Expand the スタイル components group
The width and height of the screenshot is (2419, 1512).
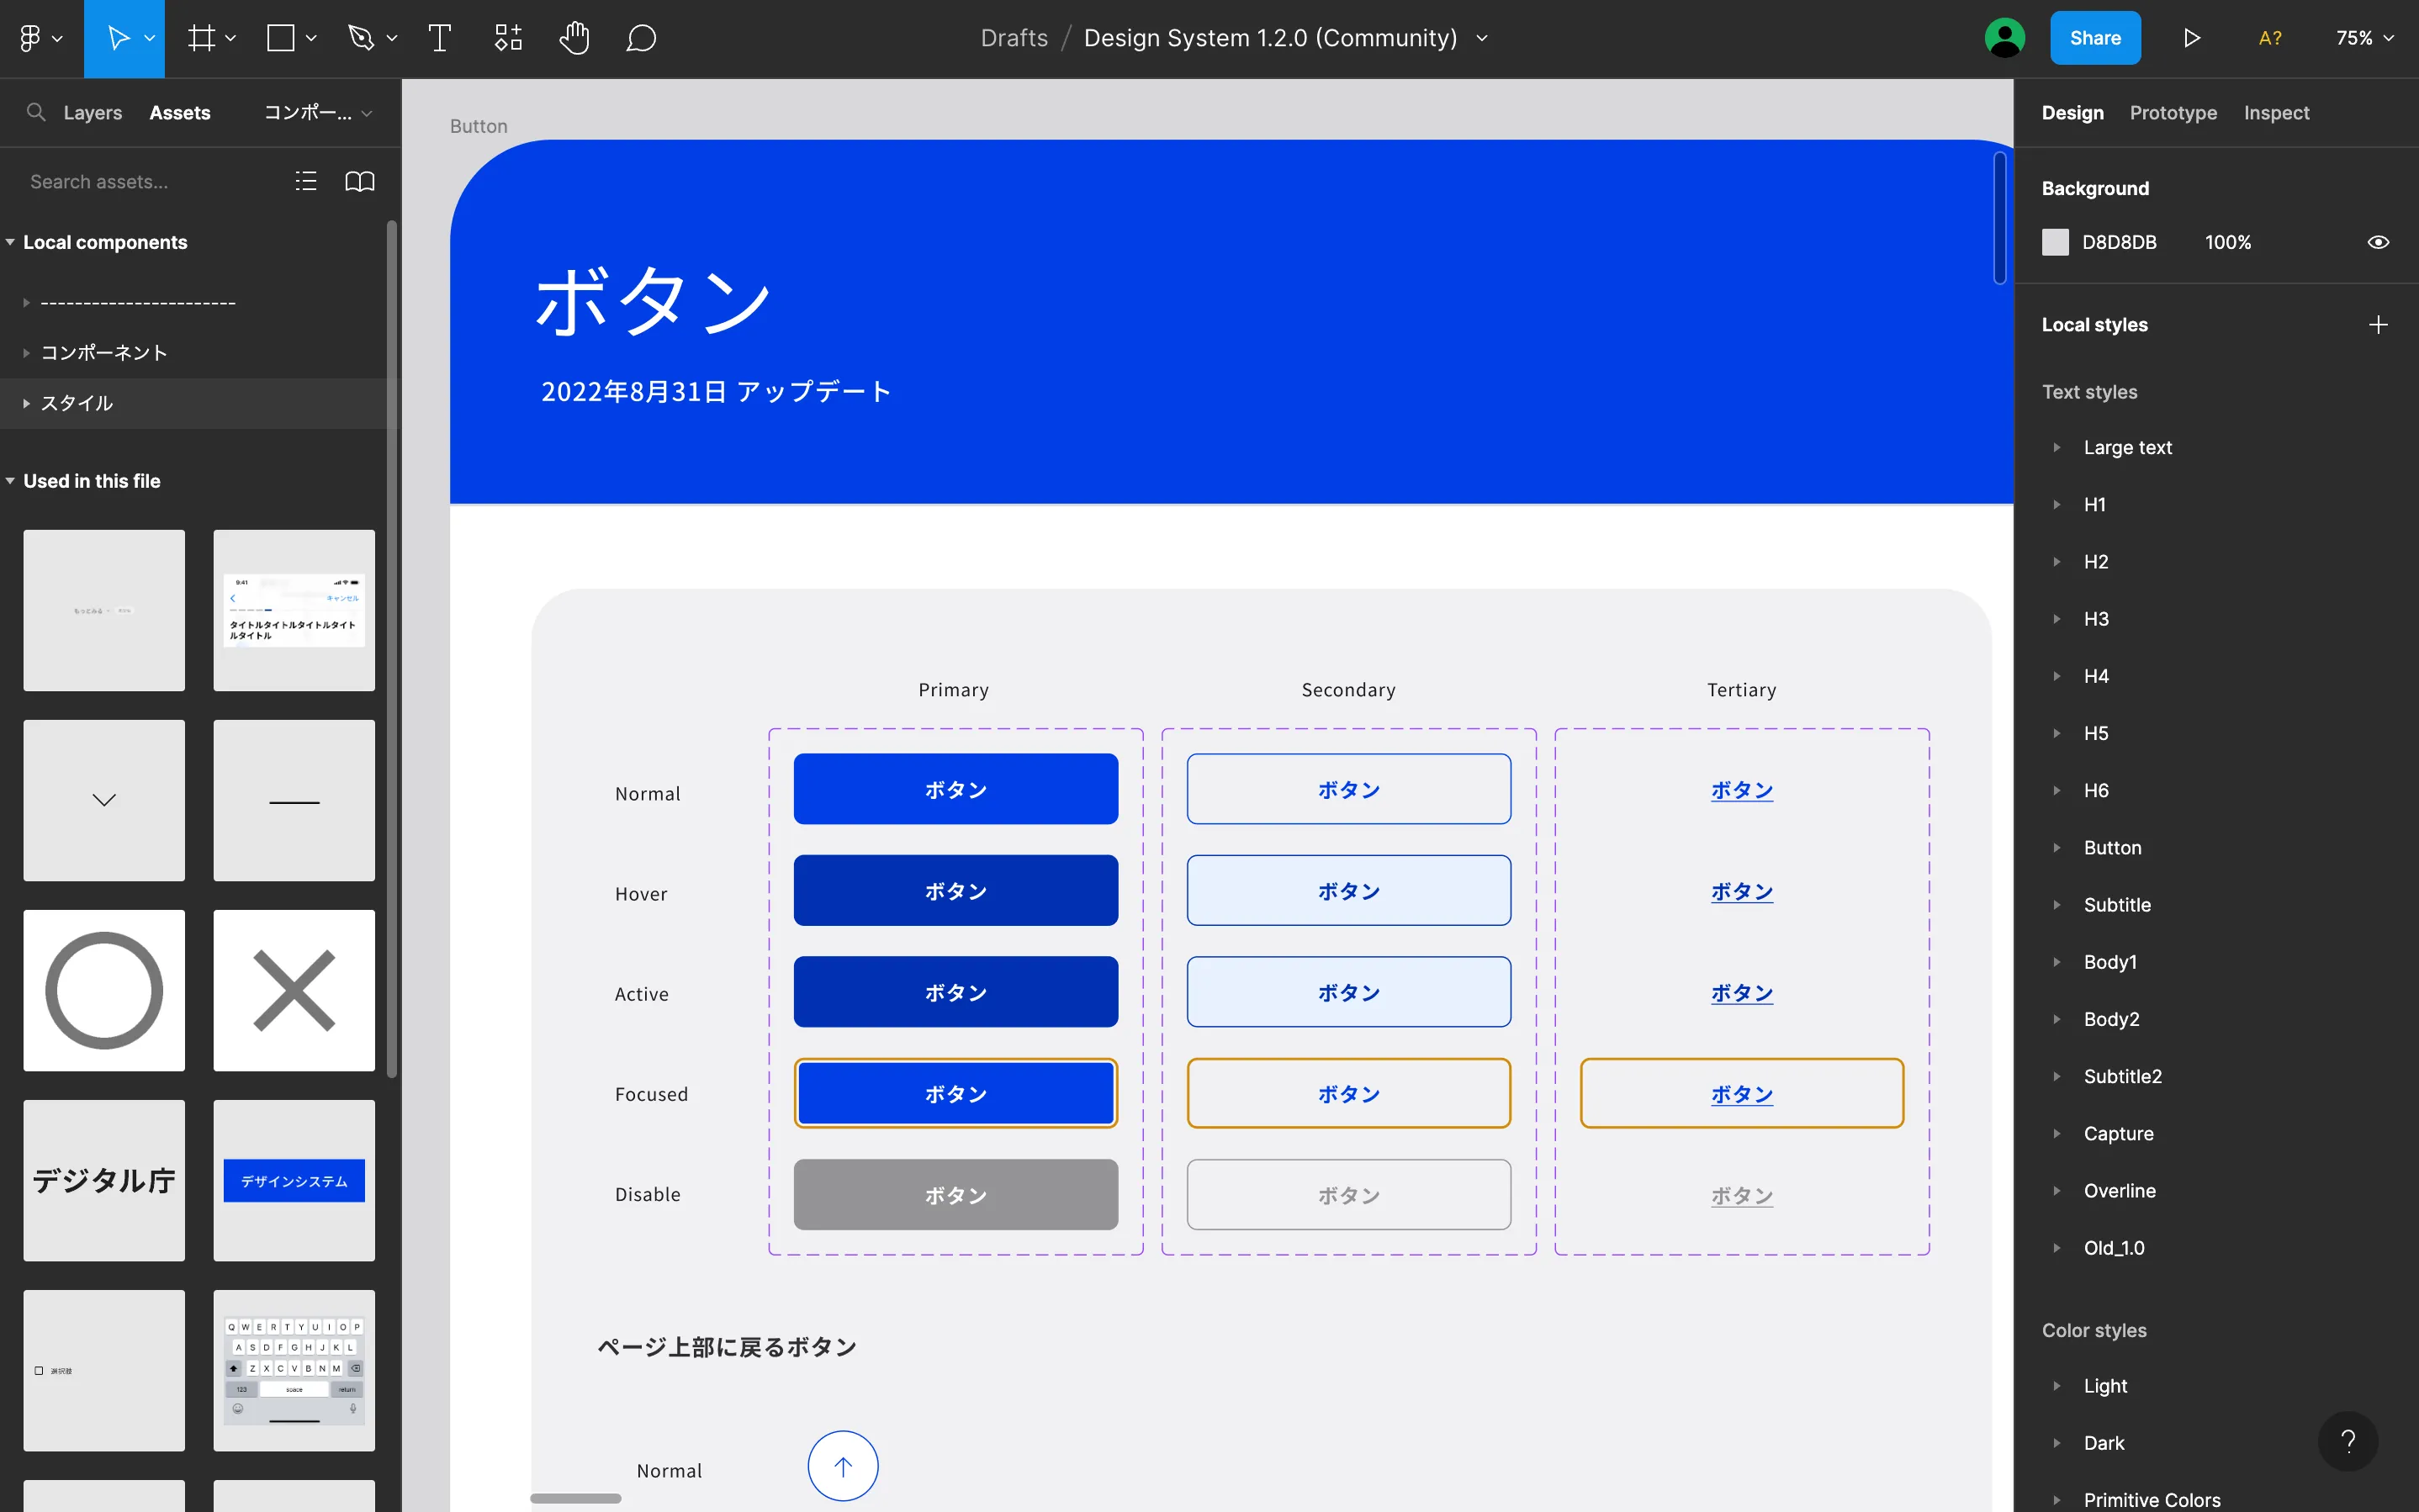26,403
